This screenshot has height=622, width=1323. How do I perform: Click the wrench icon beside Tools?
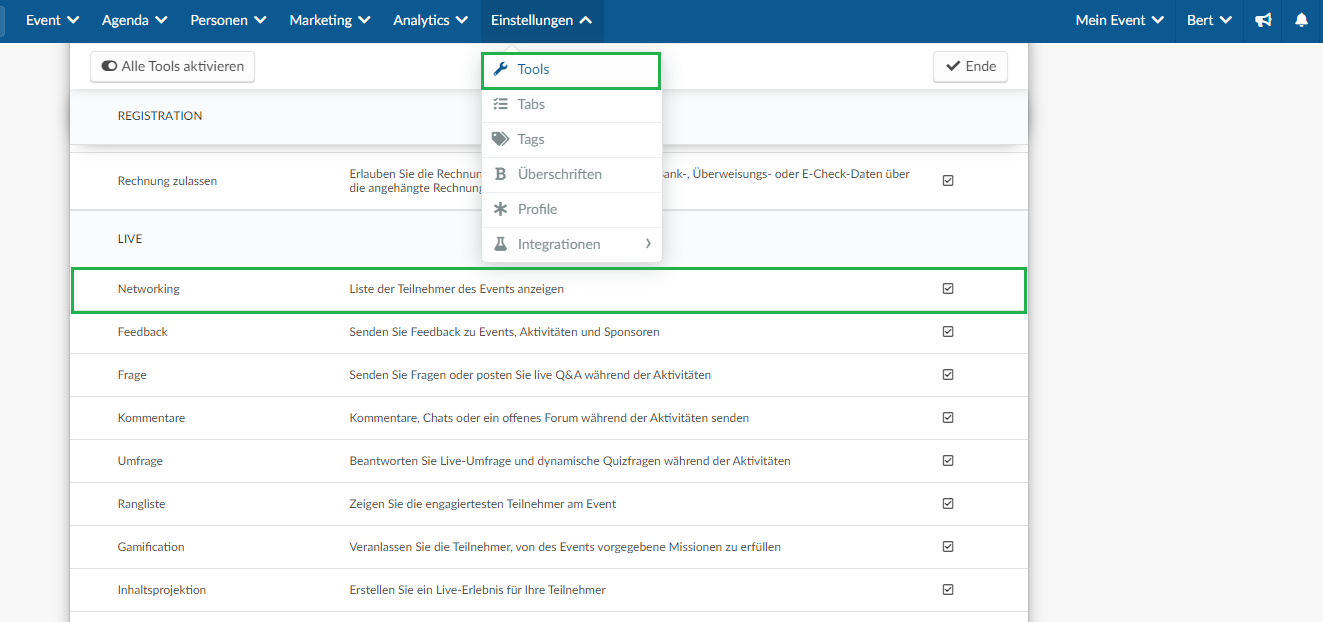pyautogui.click(x=501, y=70)
